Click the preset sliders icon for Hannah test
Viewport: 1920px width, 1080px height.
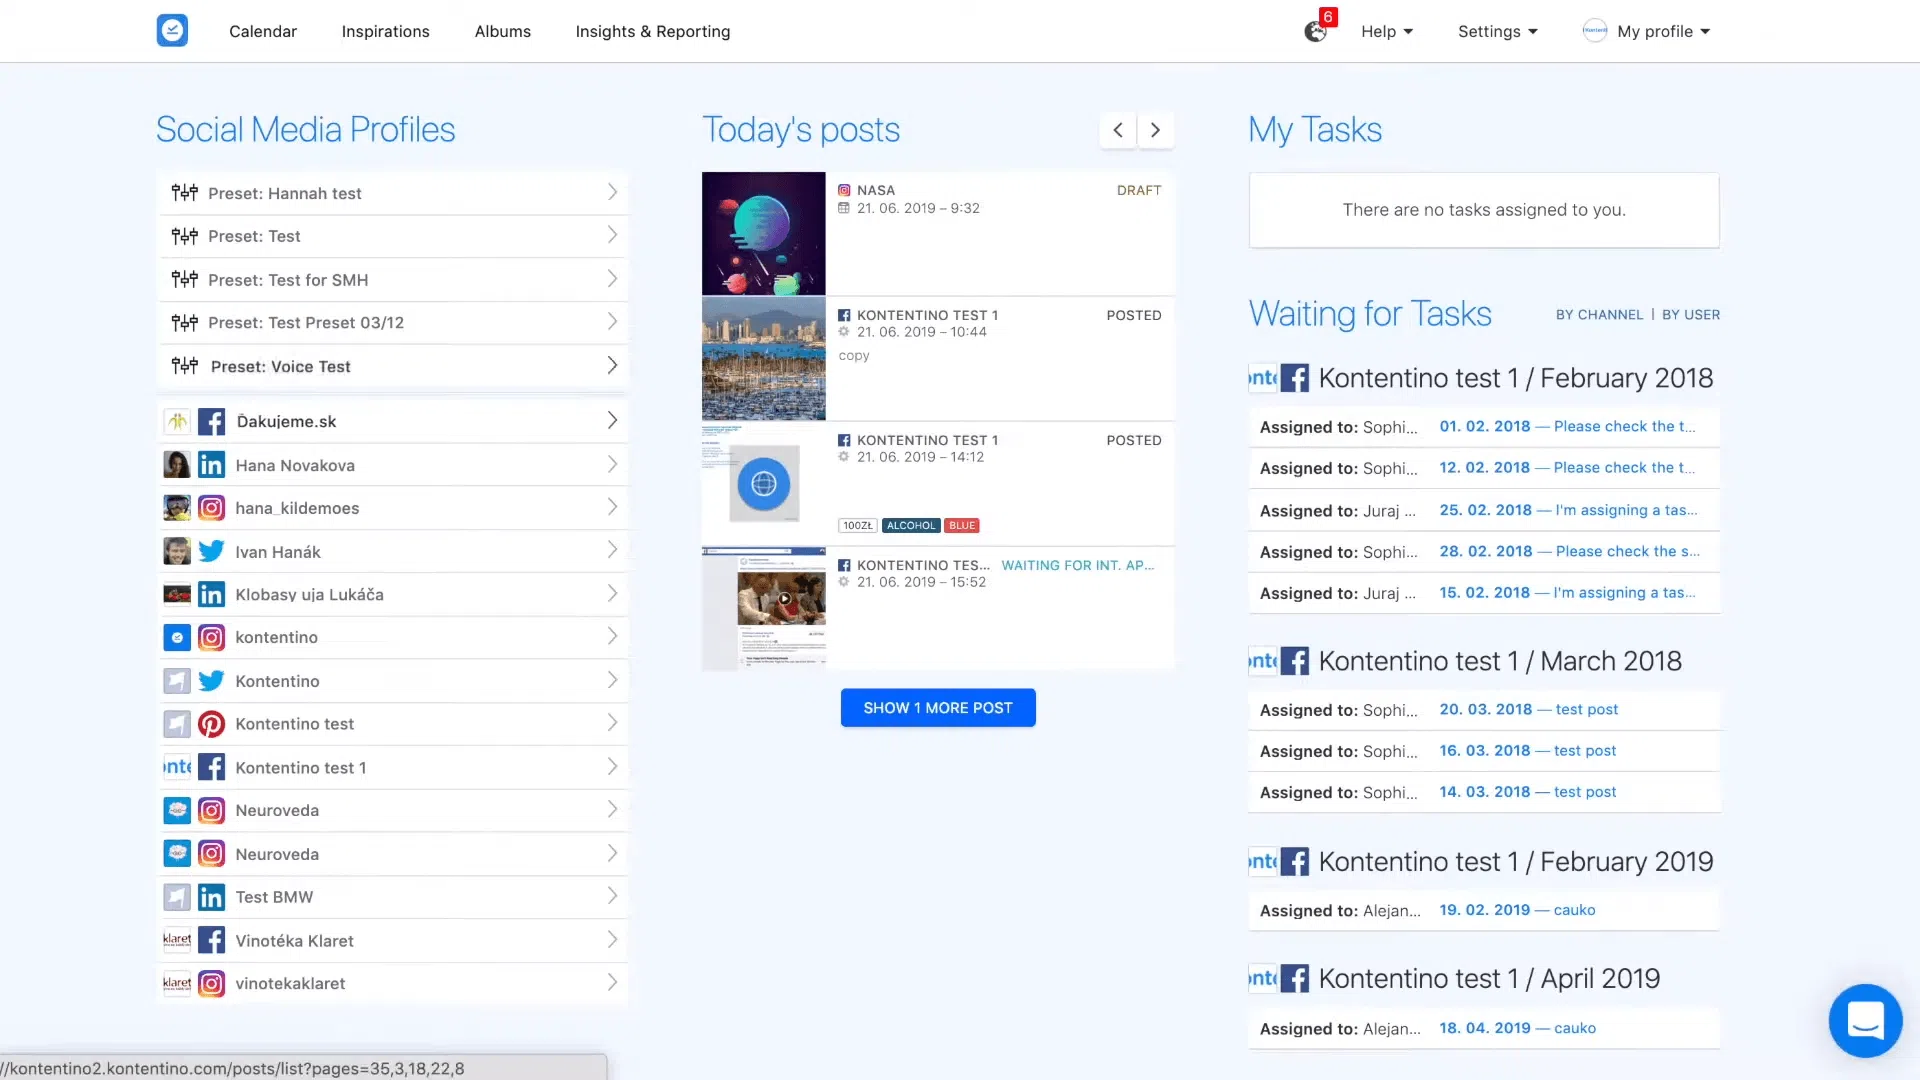click(184, 193)
